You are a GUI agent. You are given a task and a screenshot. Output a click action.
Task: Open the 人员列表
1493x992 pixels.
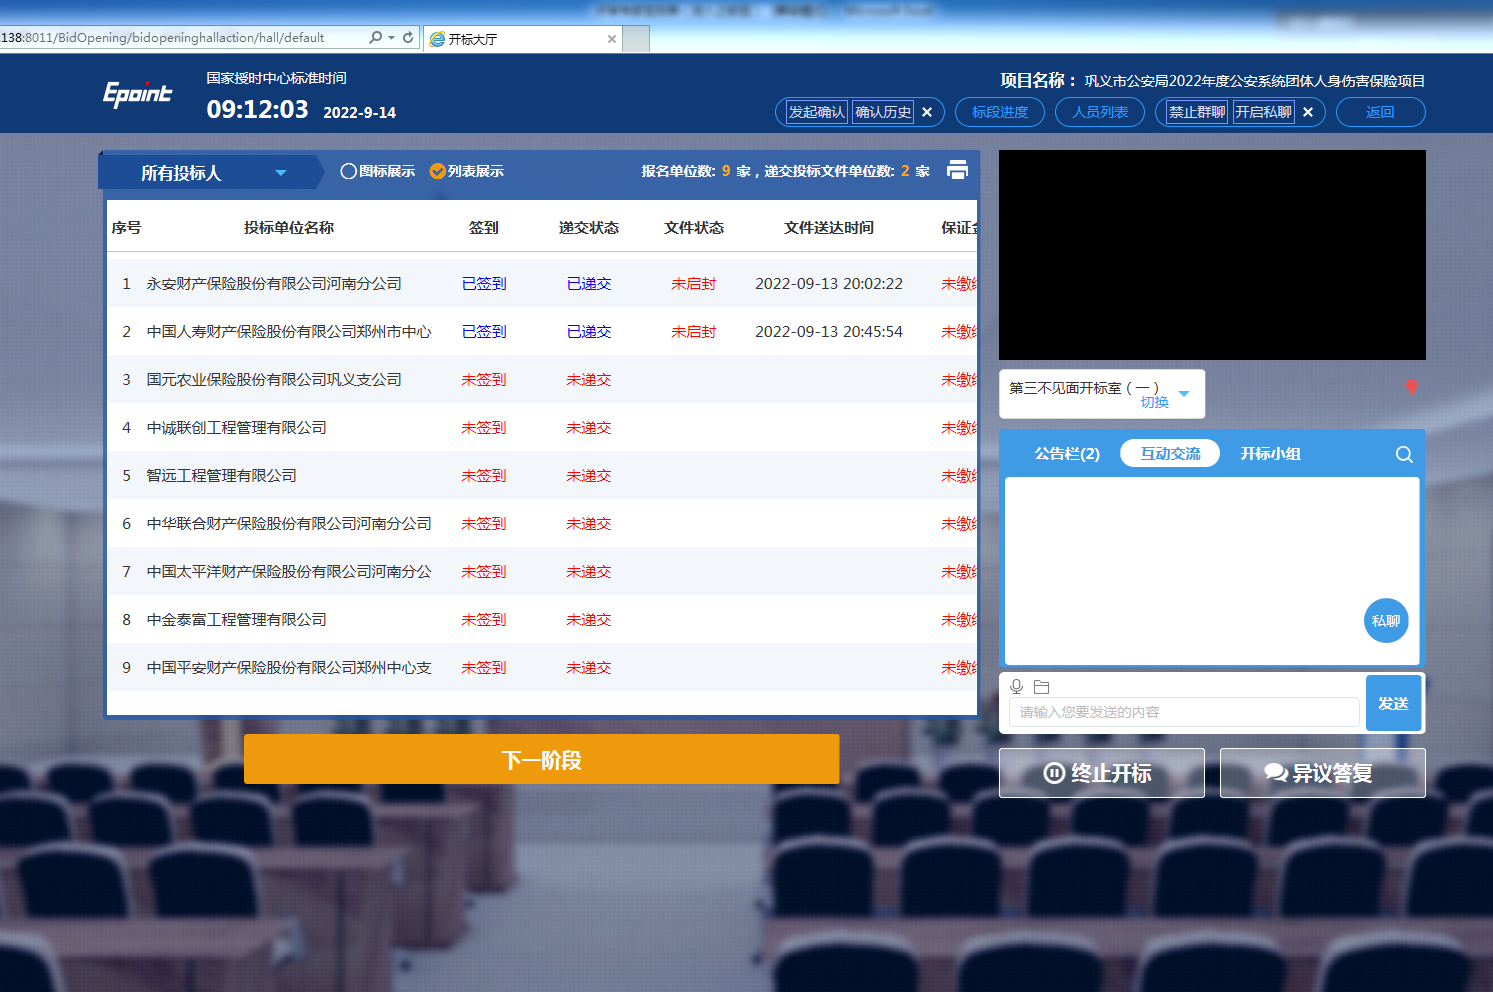pos(1100,112)
